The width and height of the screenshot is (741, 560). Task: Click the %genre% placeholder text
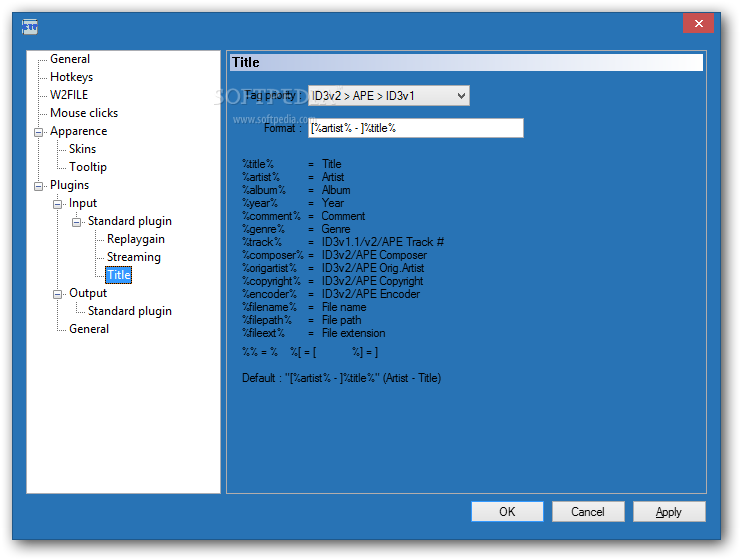point(264,229)
